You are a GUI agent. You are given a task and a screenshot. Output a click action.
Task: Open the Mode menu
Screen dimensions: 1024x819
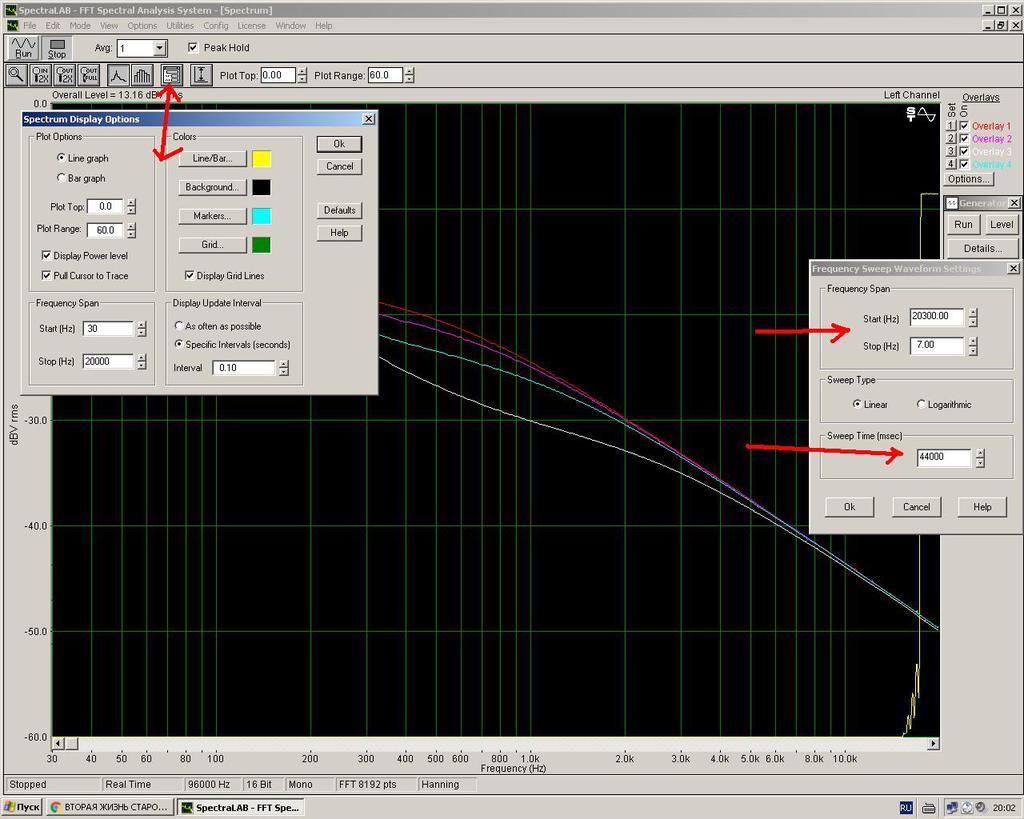tap(80, 25)
